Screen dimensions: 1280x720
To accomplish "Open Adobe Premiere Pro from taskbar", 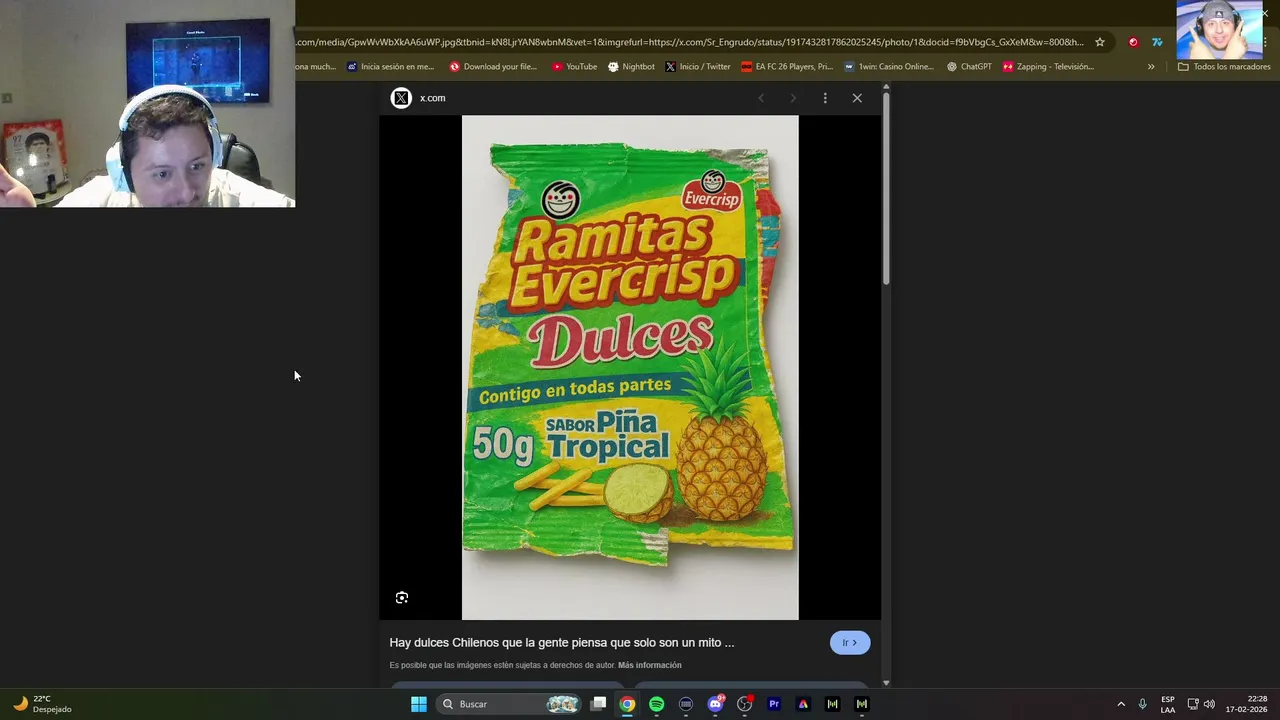I will pyautogui.click(x=774, y=704).
